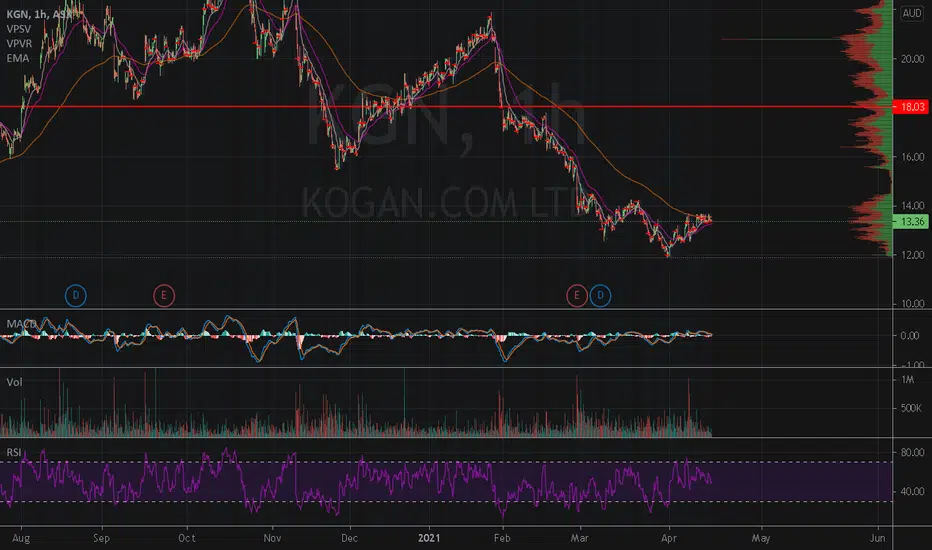Screen dimensions: 932x550
Task: Select the VPVR indicator label
Action: click(19, 43)
